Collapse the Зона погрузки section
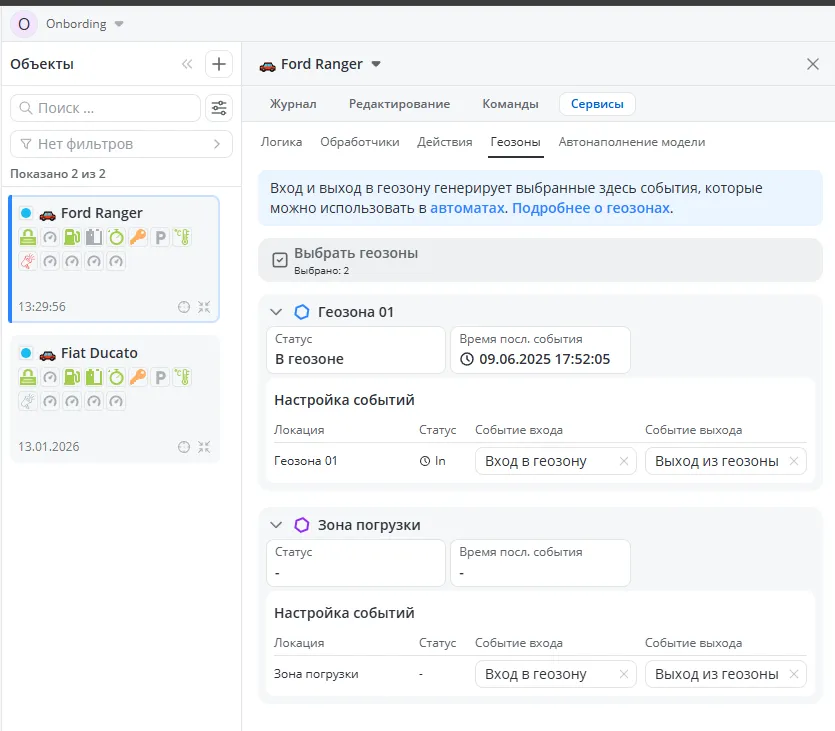The width and height of the screenshot is (835, 731). click(x=277, y=525)
